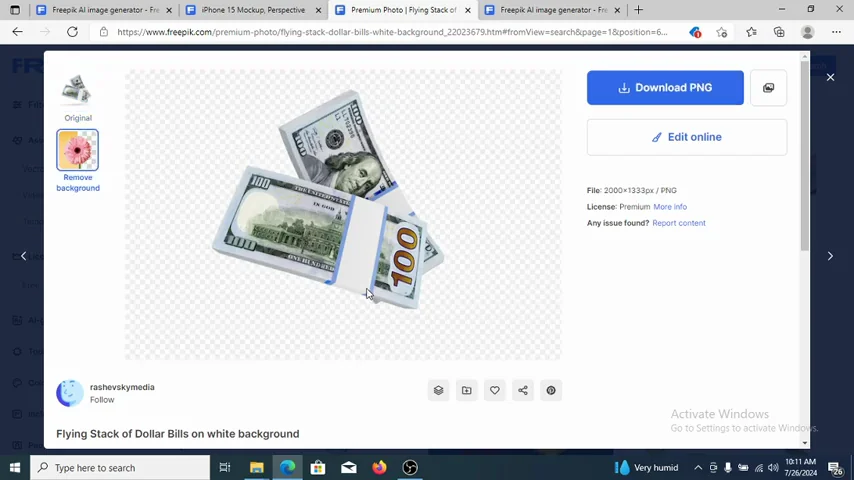The height and width of the screenshot is (480, 854).
Task: Open Edge settings and more menu
Action: [x=836, y=32]
